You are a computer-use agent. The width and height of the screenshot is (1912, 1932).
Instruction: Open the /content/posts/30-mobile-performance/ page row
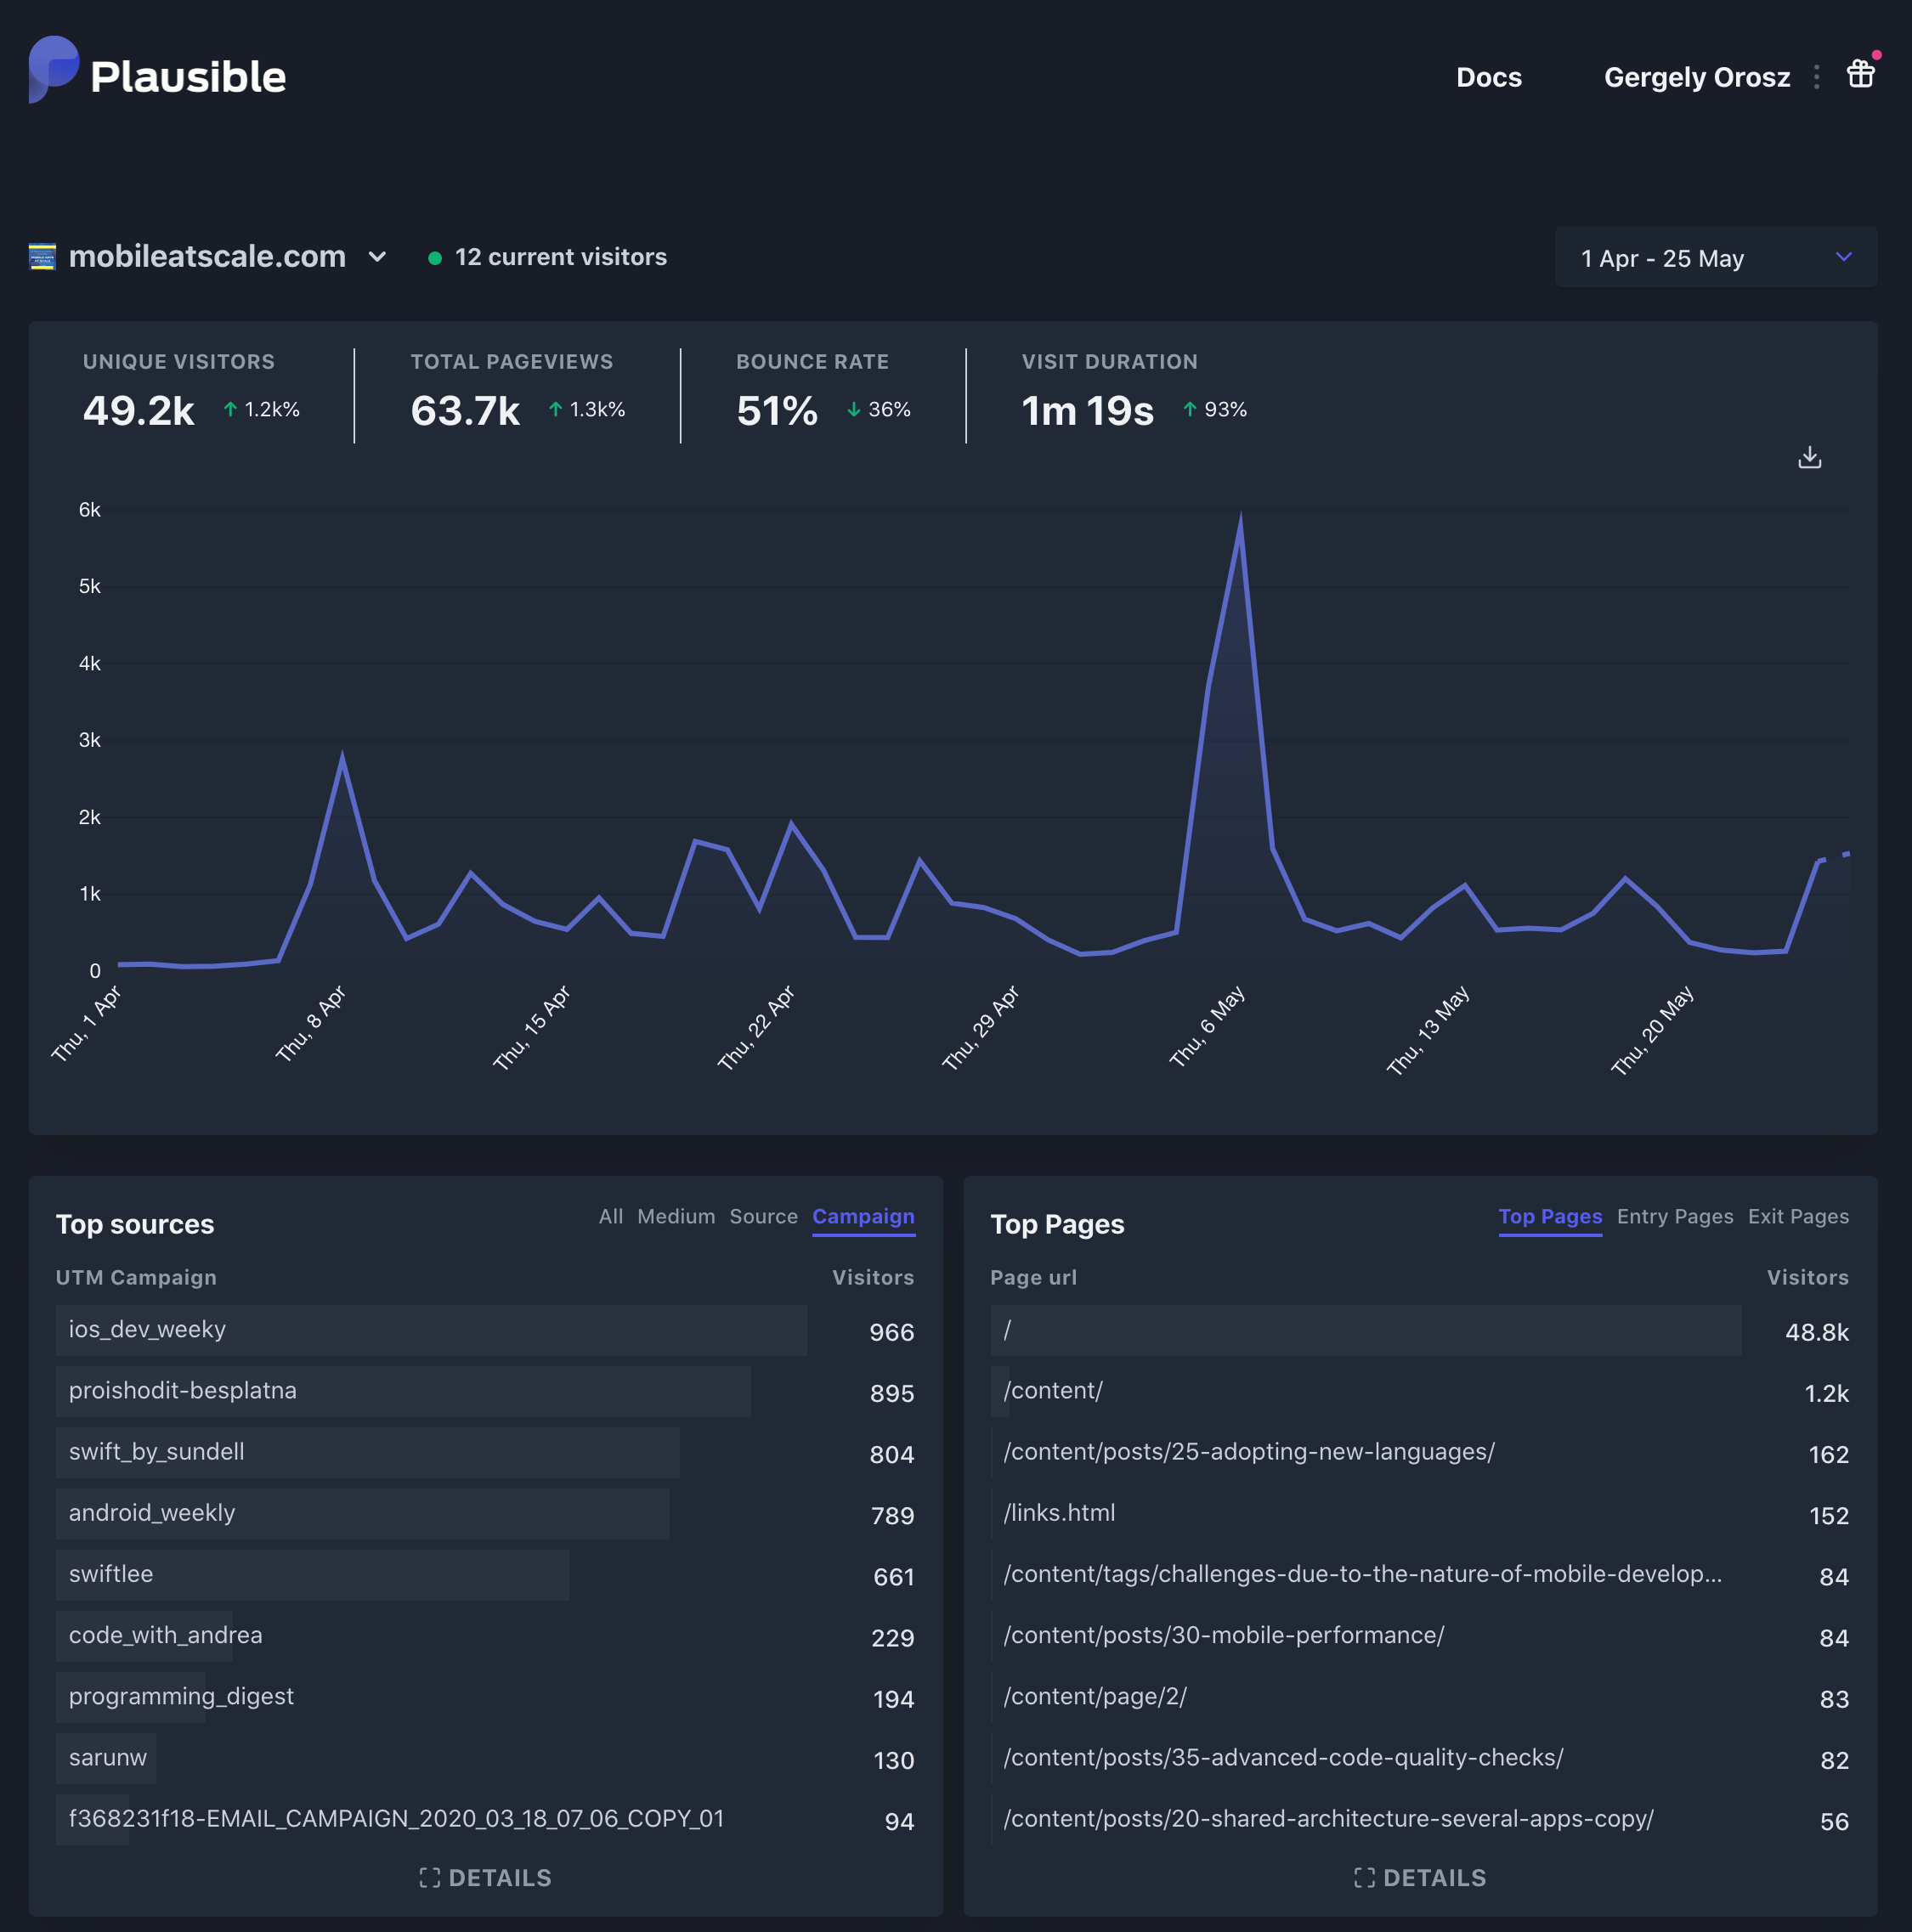[x=1223, y=1635]
